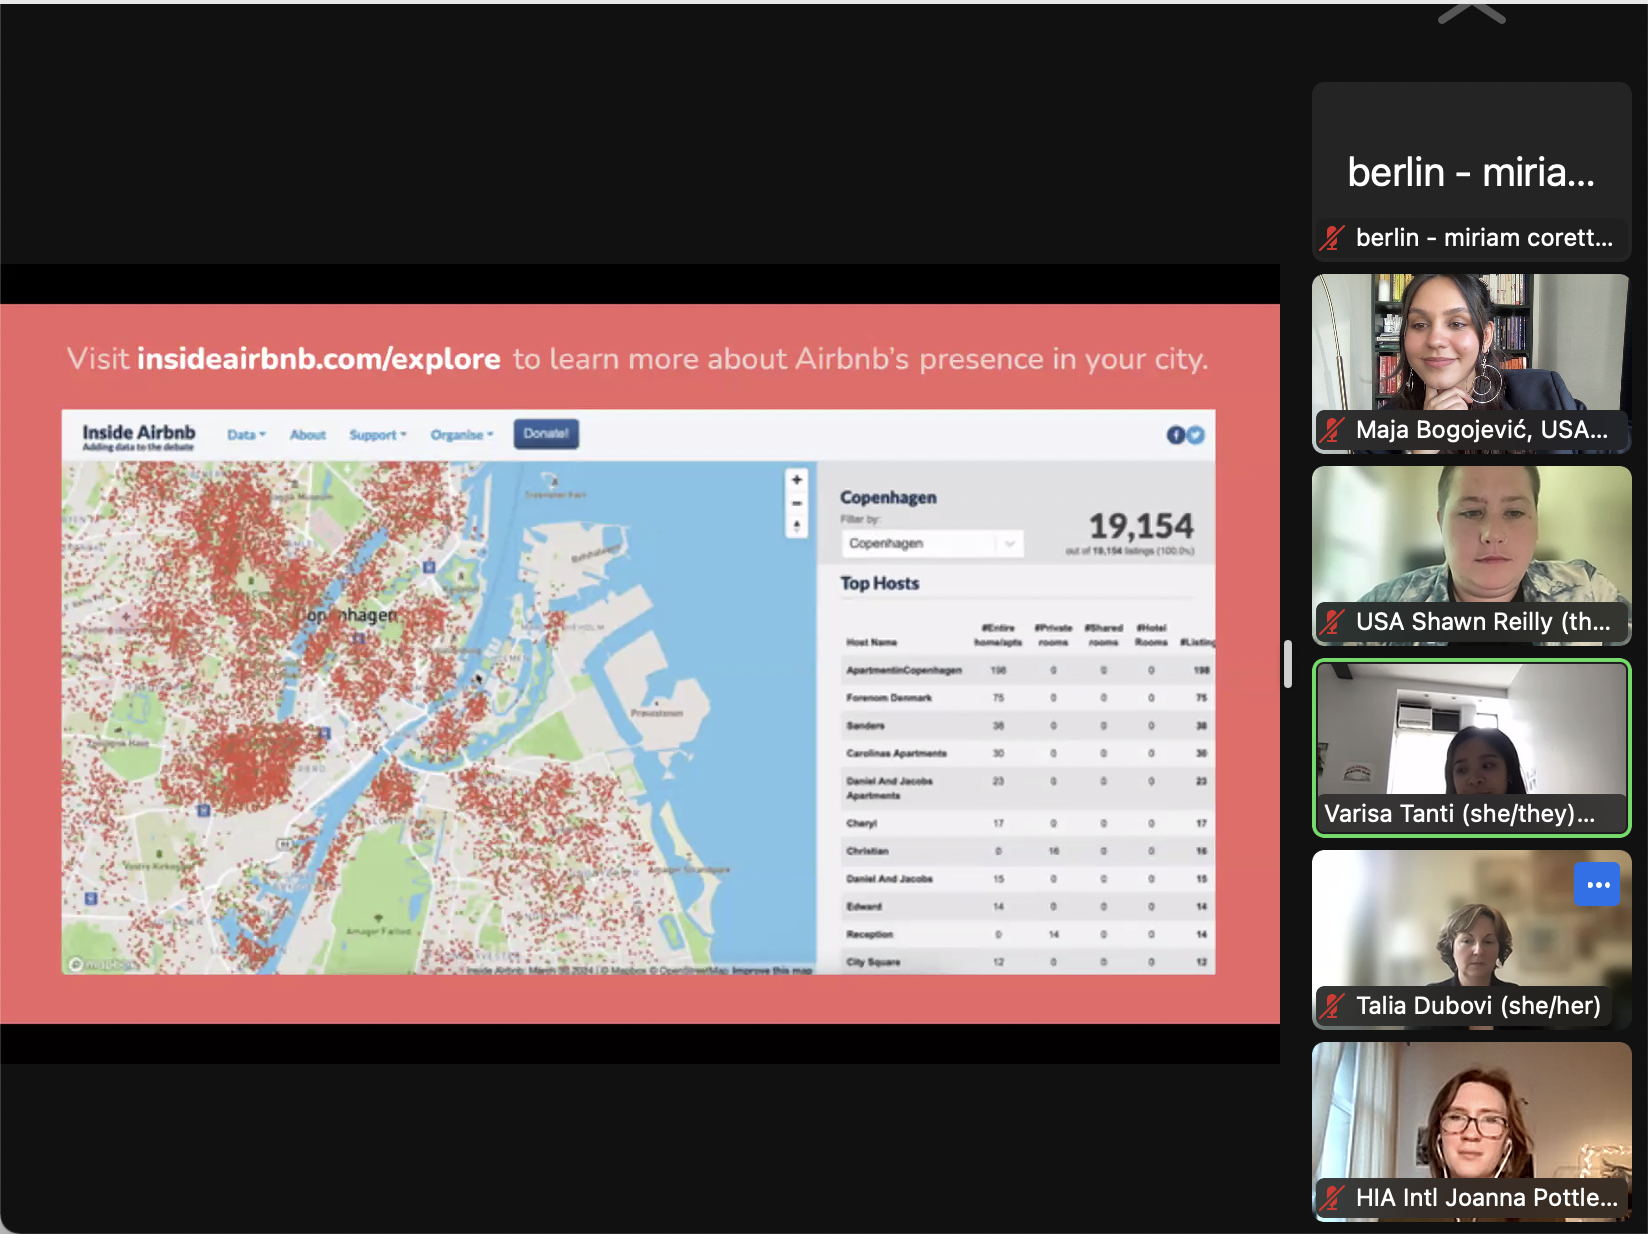The height and width of the screenshot is (1234, 1648).
Task: Open the About page link
Action: click(308, 435)
